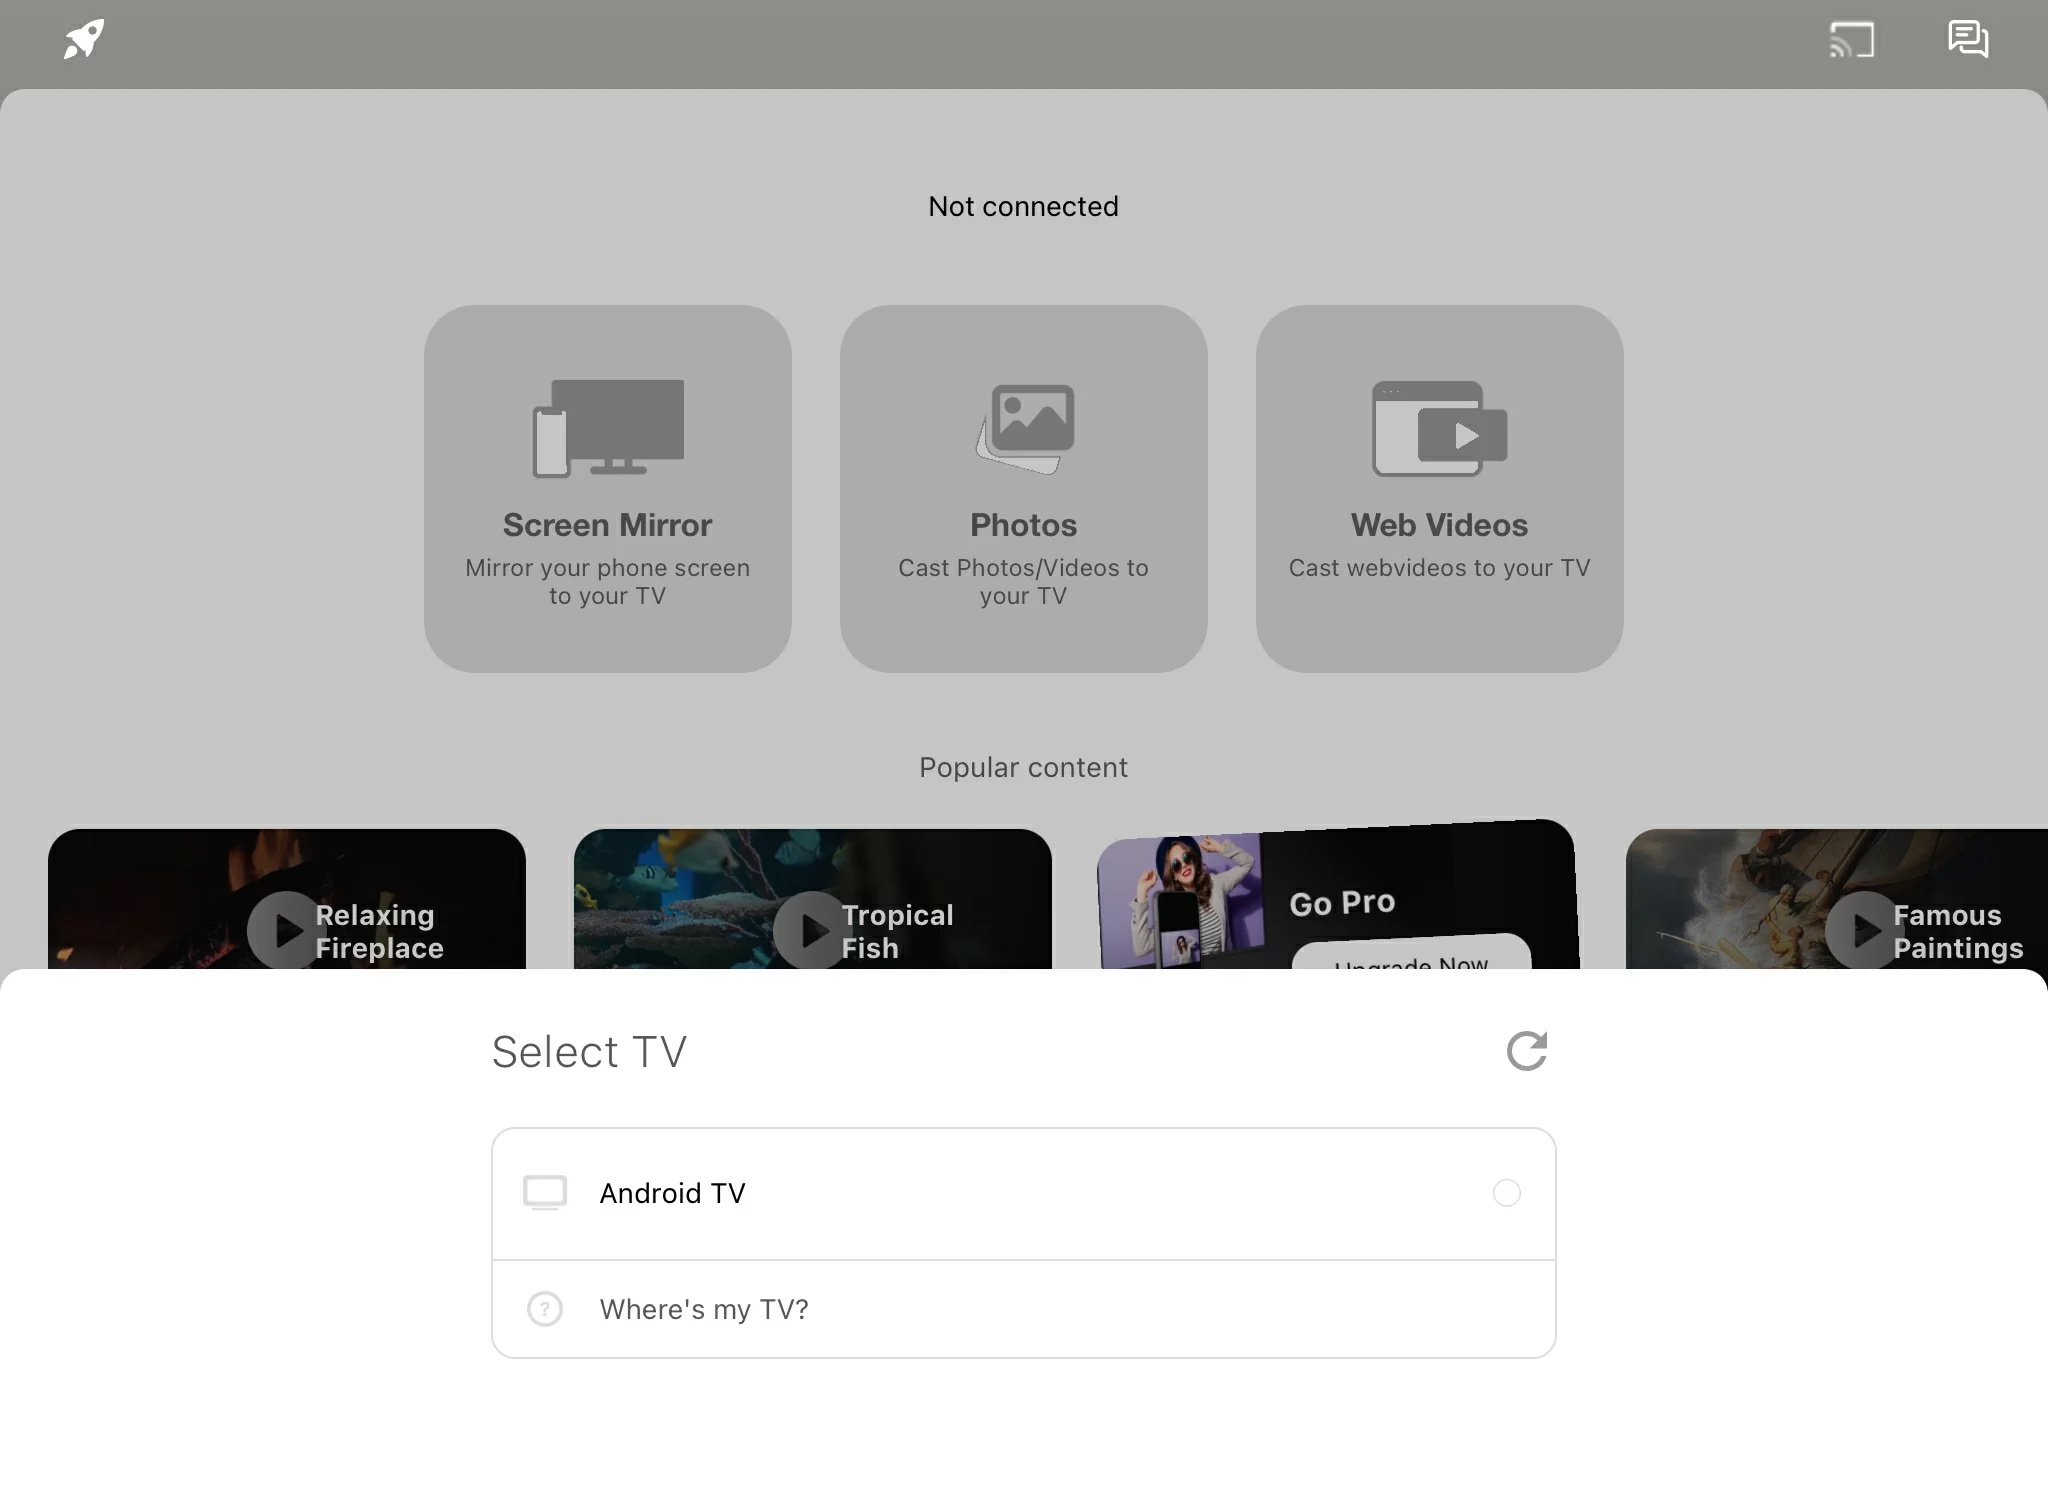Select the Android TV radio button
Screen dimensions: 2048x1485
tap(1507, 1193)
